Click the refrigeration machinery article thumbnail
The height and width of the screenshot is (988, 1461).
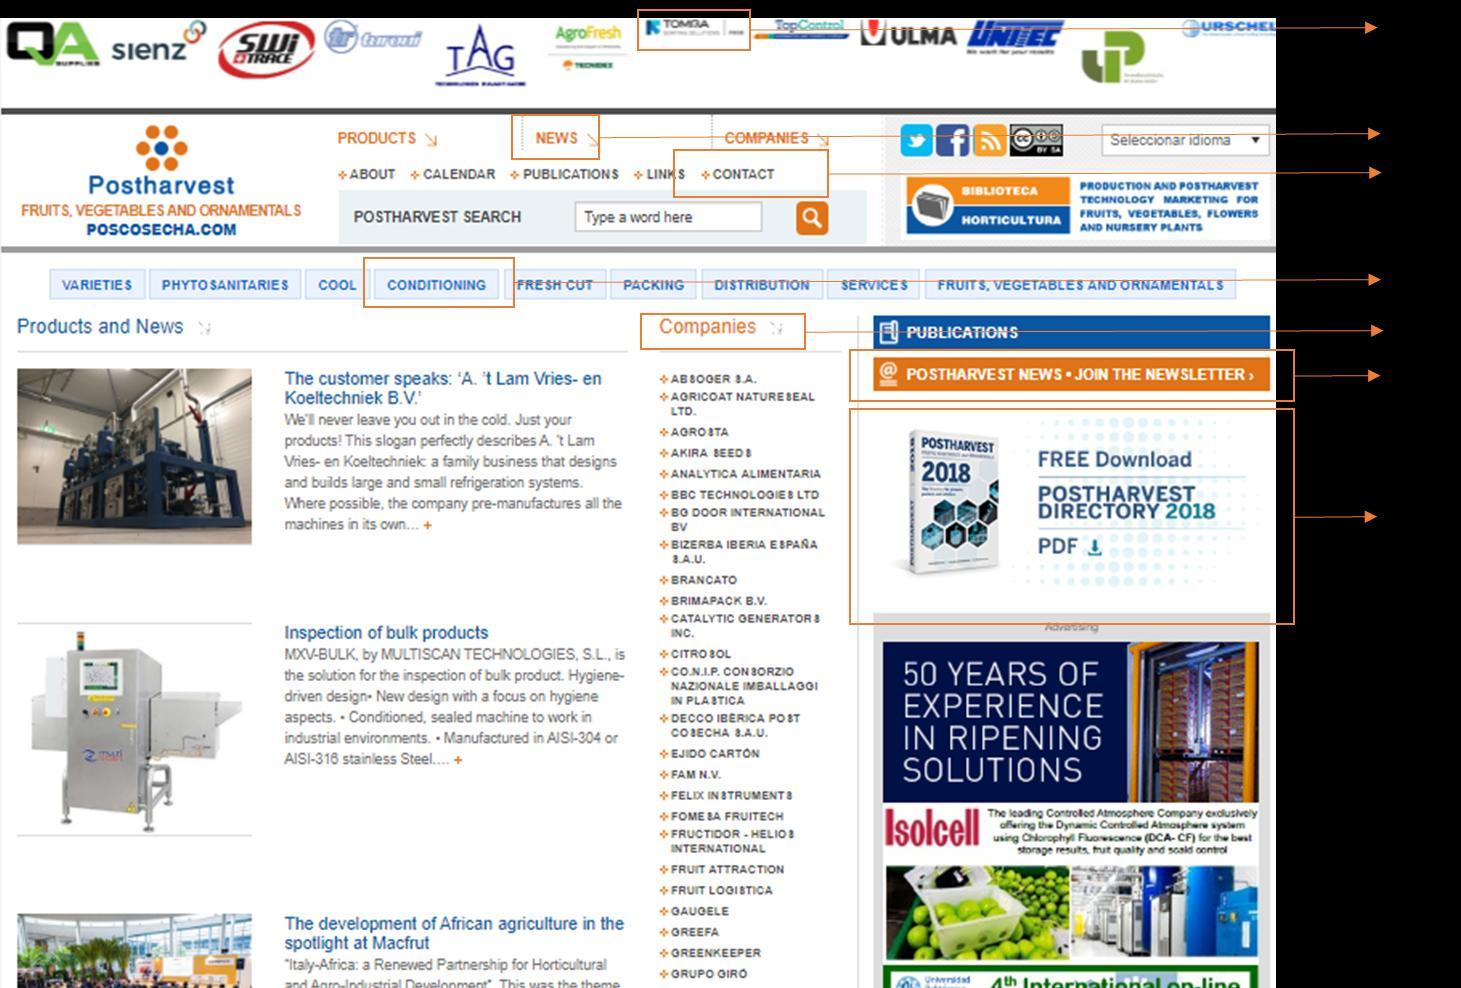pos(134,456)
